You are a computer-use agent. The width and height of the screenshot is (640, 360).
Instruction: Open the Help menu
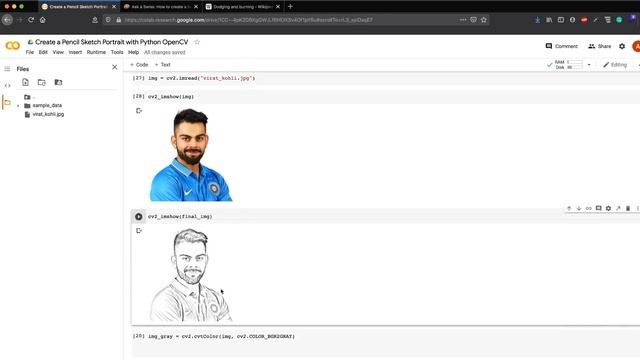click(x=133, y=52)
